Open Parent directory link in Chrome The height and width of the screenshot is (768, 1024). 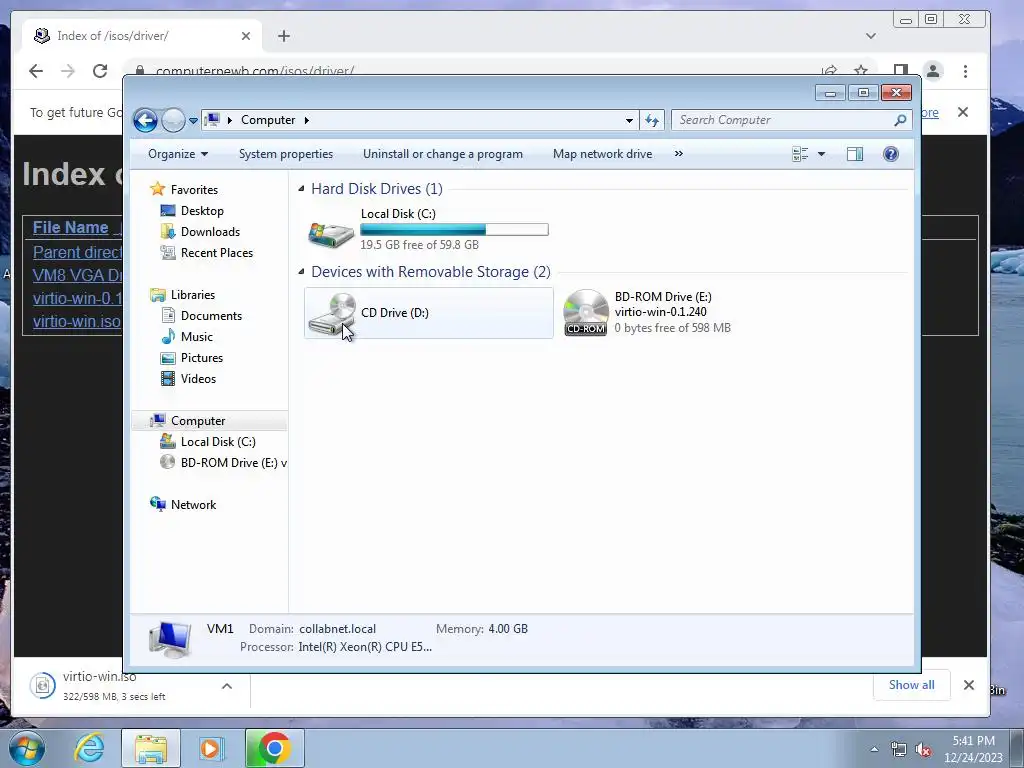(77, 252)
